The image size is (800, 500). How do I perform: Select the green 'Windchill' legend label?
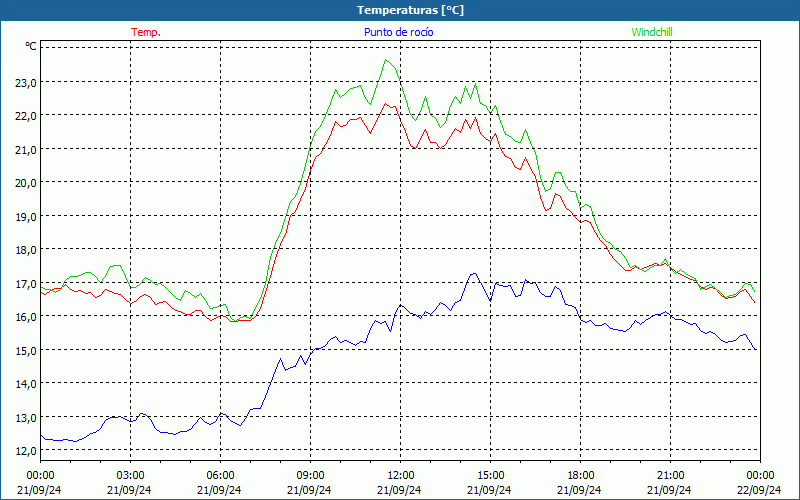652,32
